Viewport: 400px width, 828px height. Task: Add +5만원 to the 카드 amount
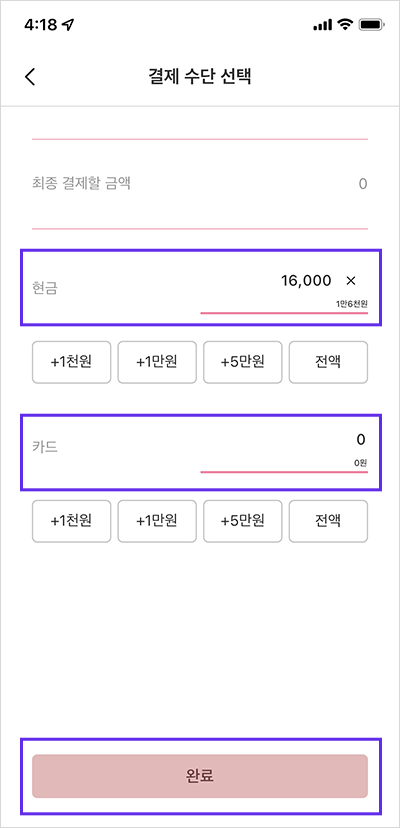tap(243, 521)
